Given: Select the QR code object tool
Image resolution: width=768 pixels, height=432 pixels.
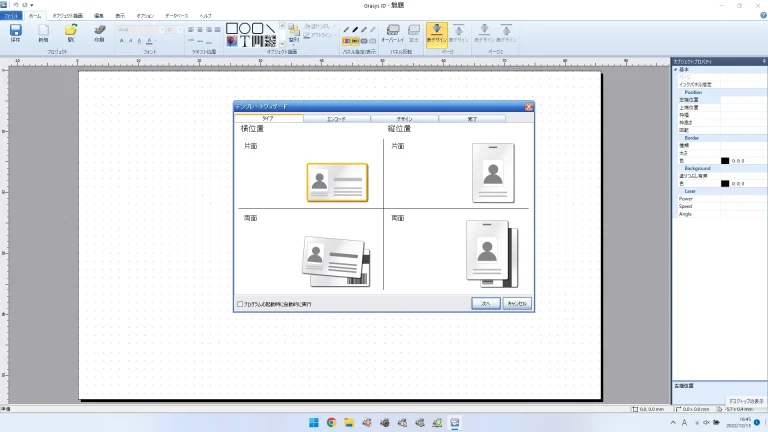Looking at the screenshot, I should pyautogui.click(x=269, y=41).
